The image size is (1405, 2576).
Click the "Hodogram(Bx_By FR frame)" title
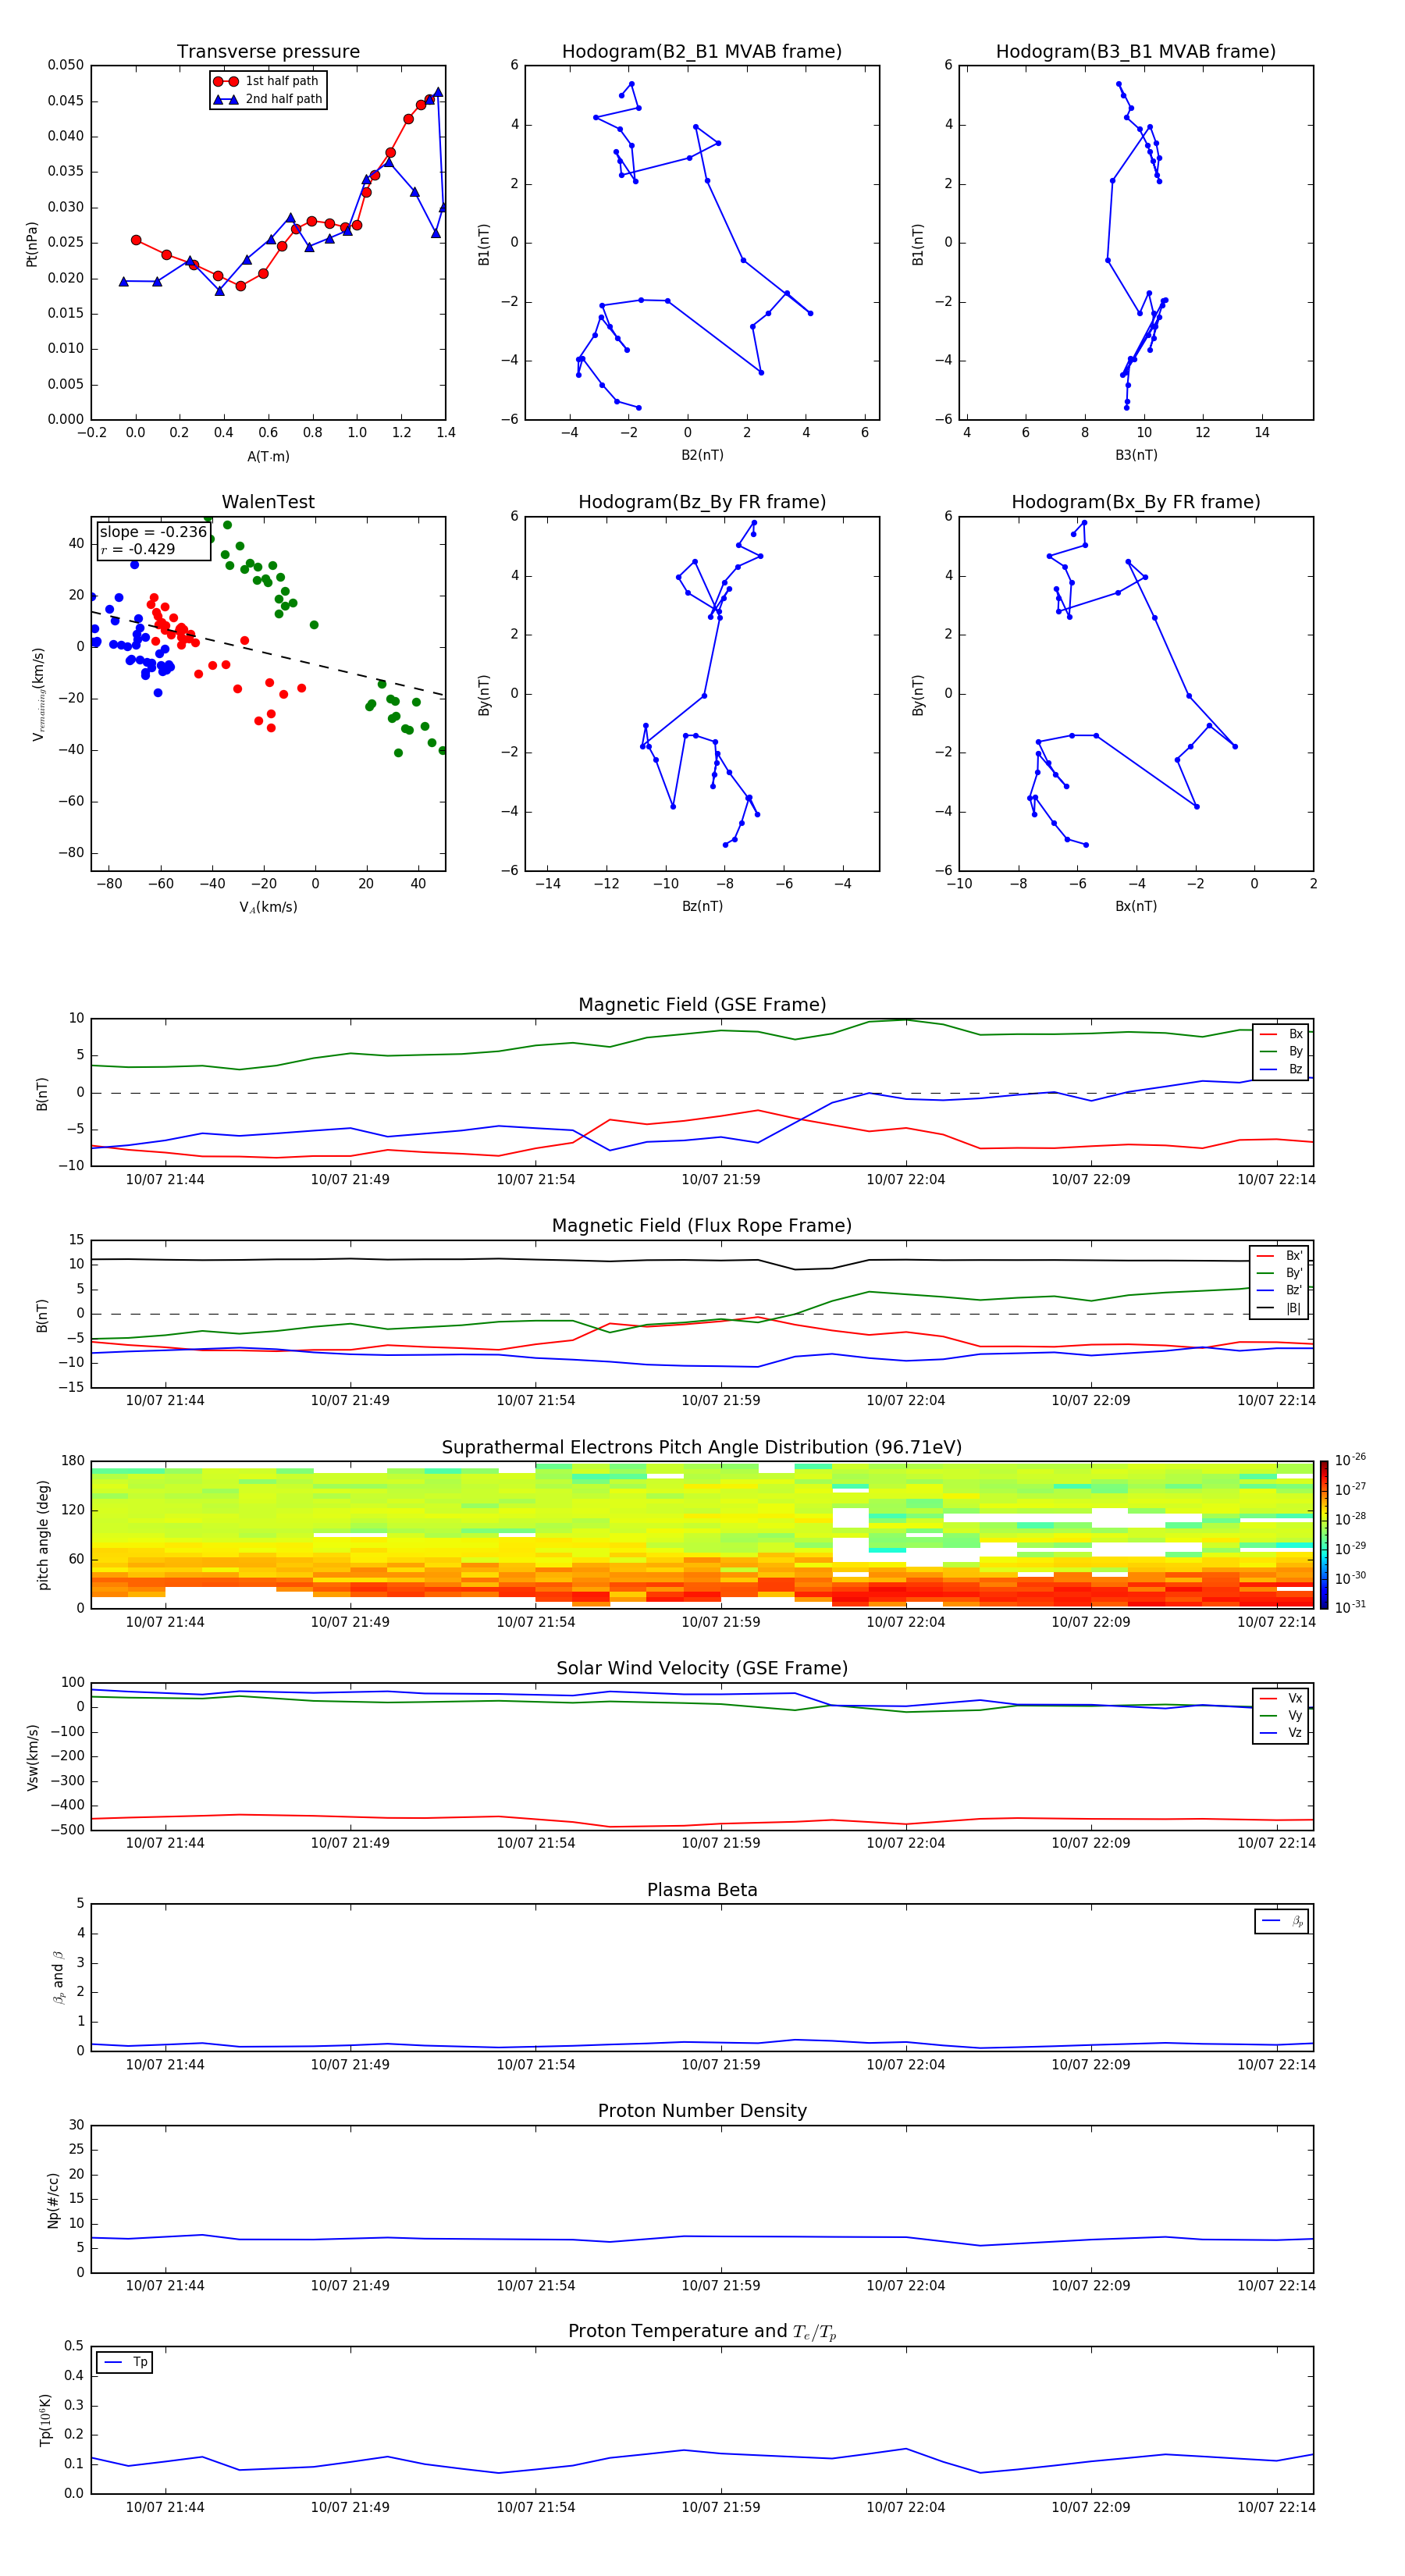[x=1136, y=502]
